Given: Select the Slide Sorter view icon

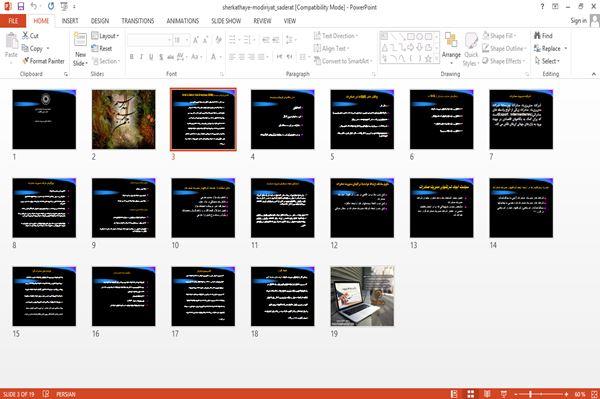Looking at the screenshot, I should [x=471, y=394].
